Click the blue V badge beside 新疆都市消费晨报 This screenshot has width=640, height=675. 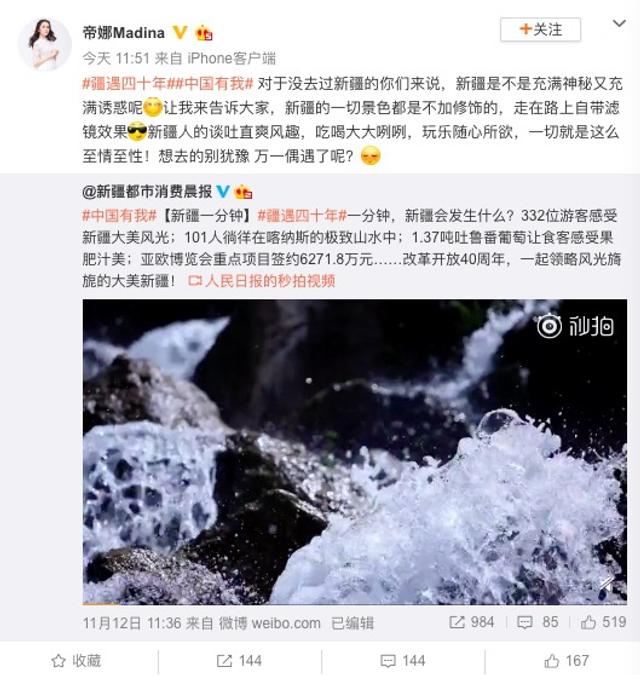point(223,191)
